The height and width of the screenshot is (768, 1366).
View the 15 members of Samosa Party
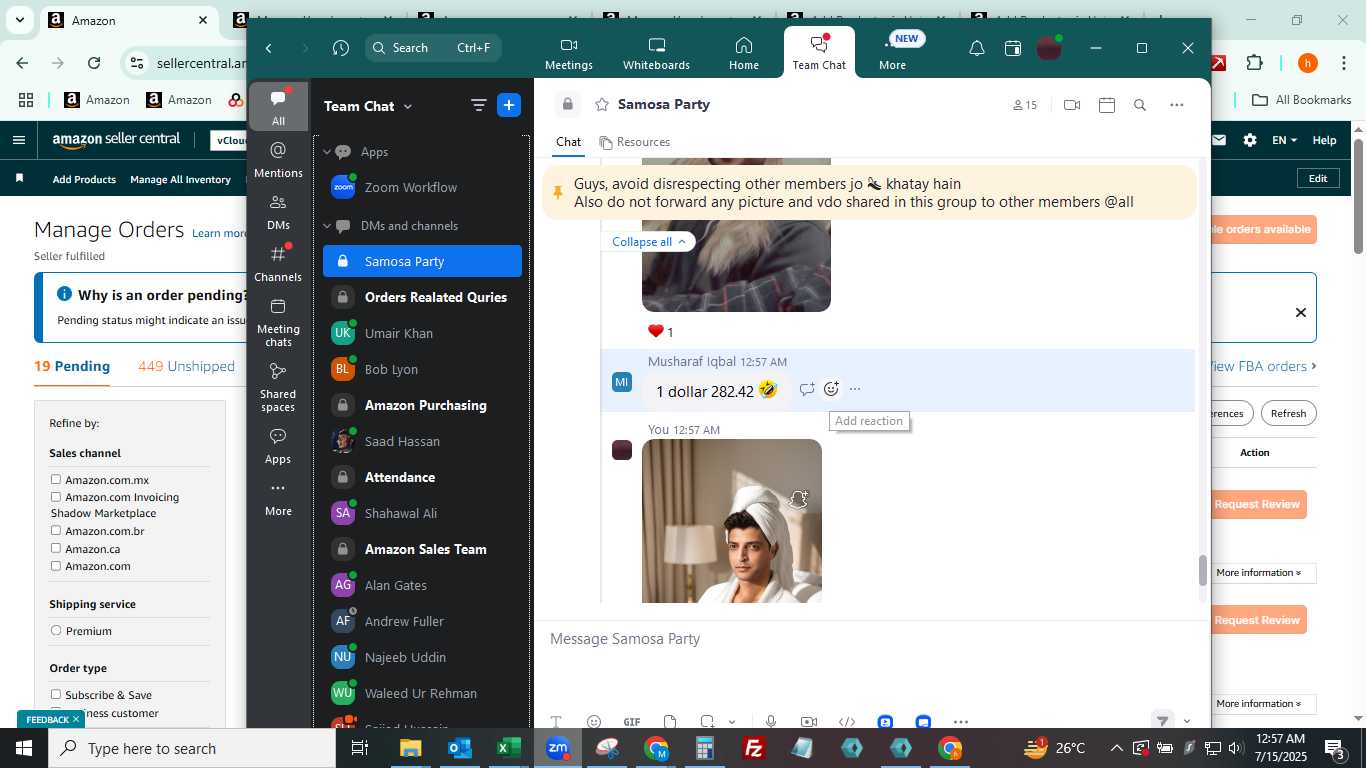click(1025, 105)
